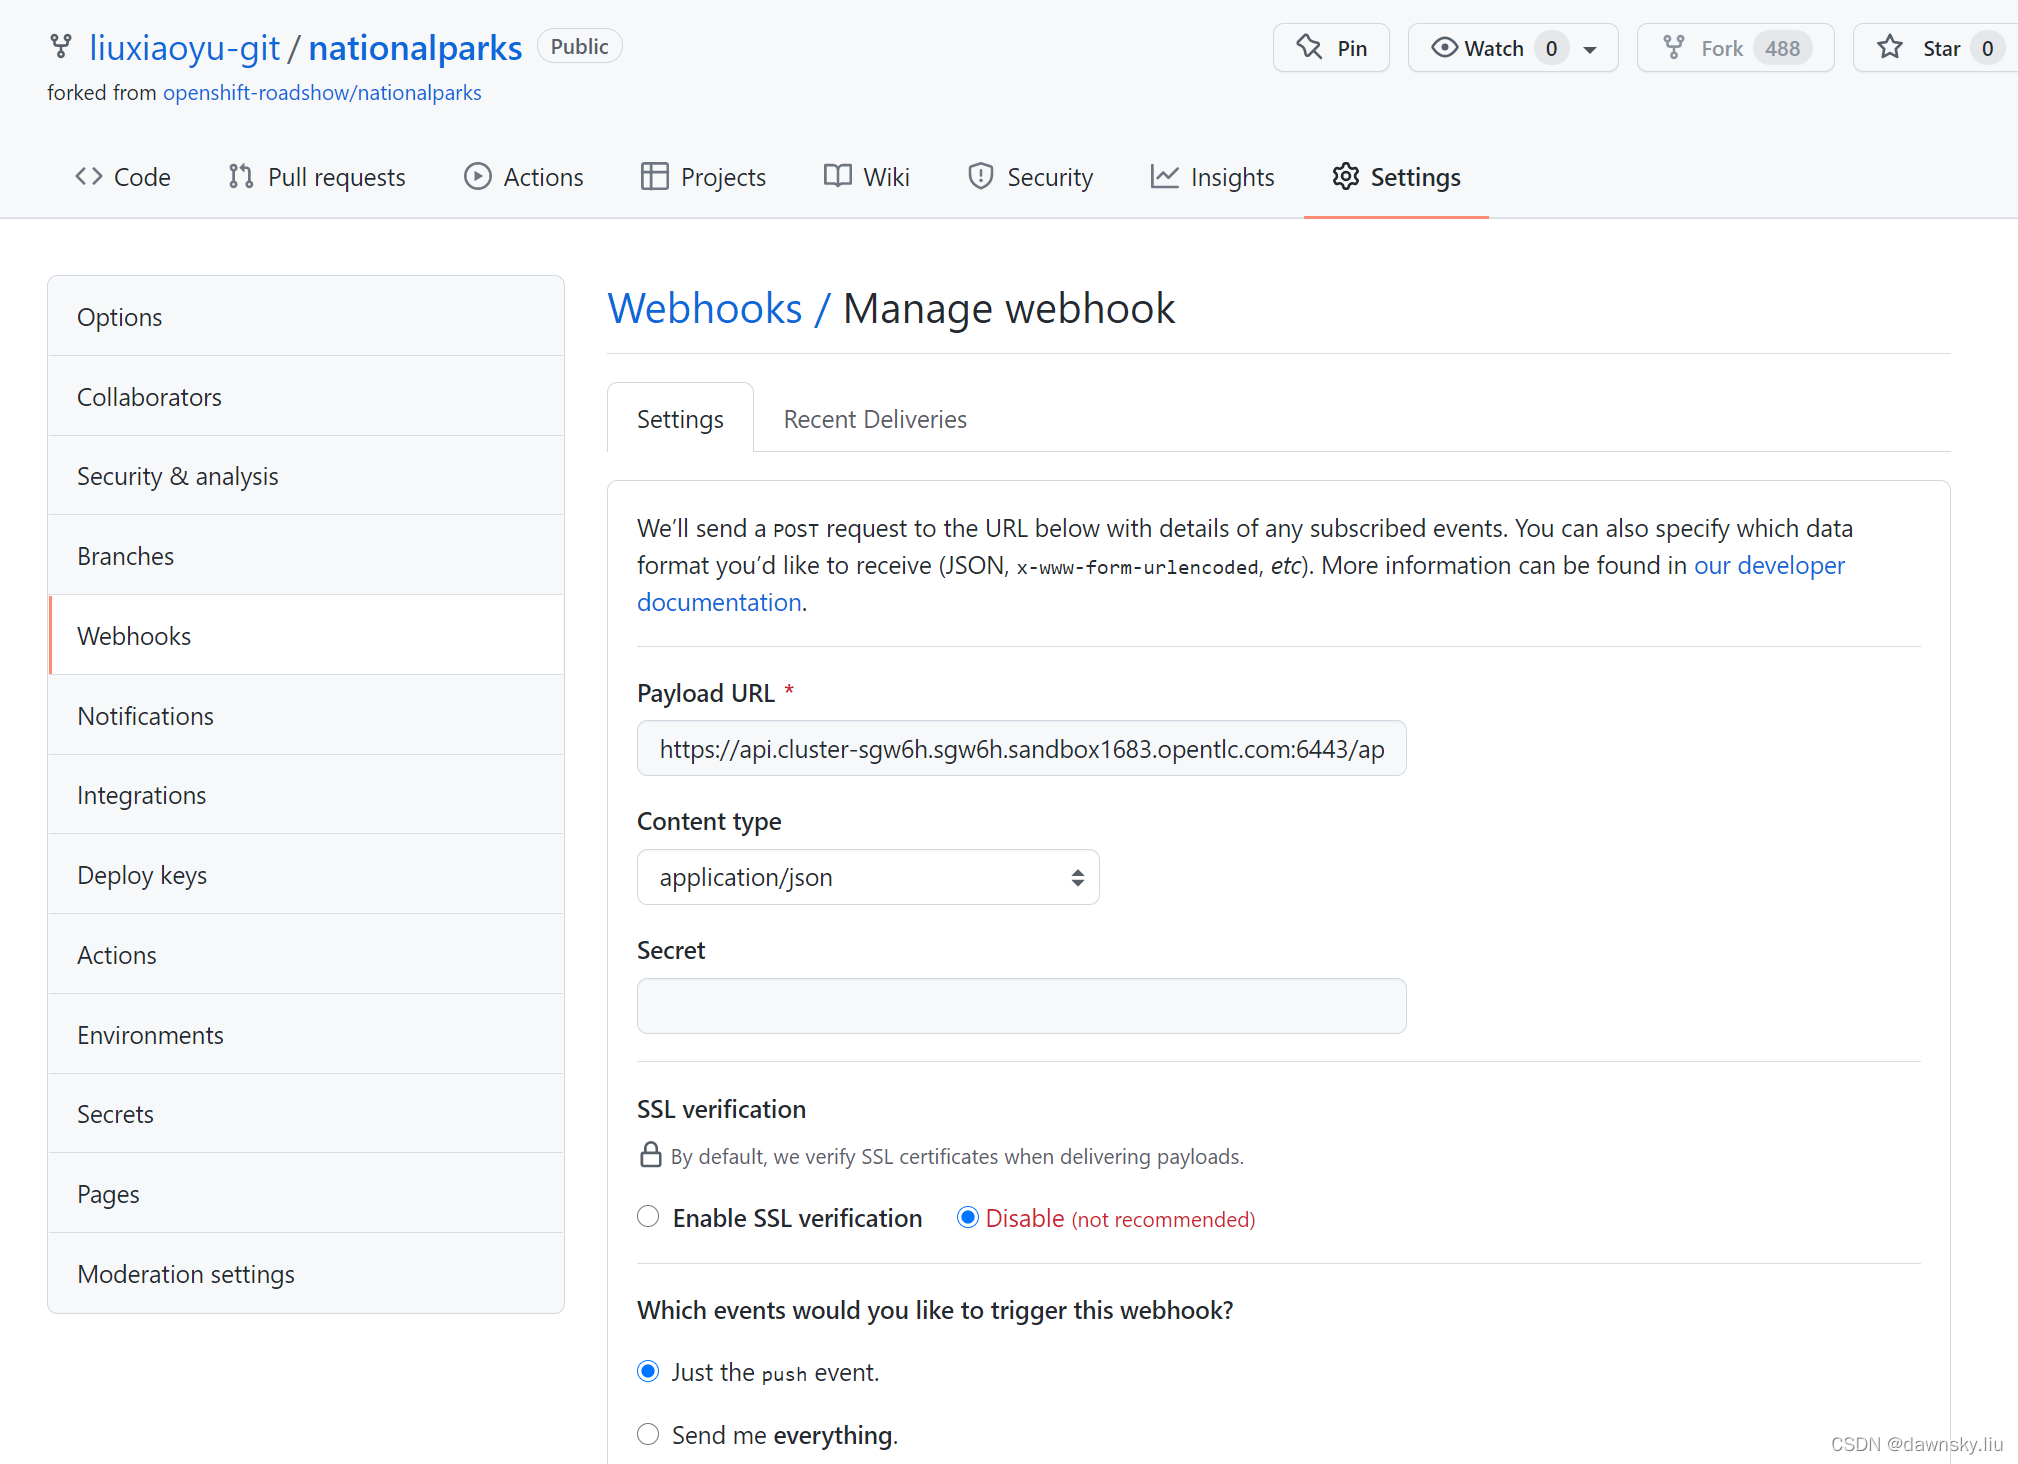Screen dimensions: 2018x1464
Task: Open Secrets in the sidebar
Action: [x=306, y=1113]
